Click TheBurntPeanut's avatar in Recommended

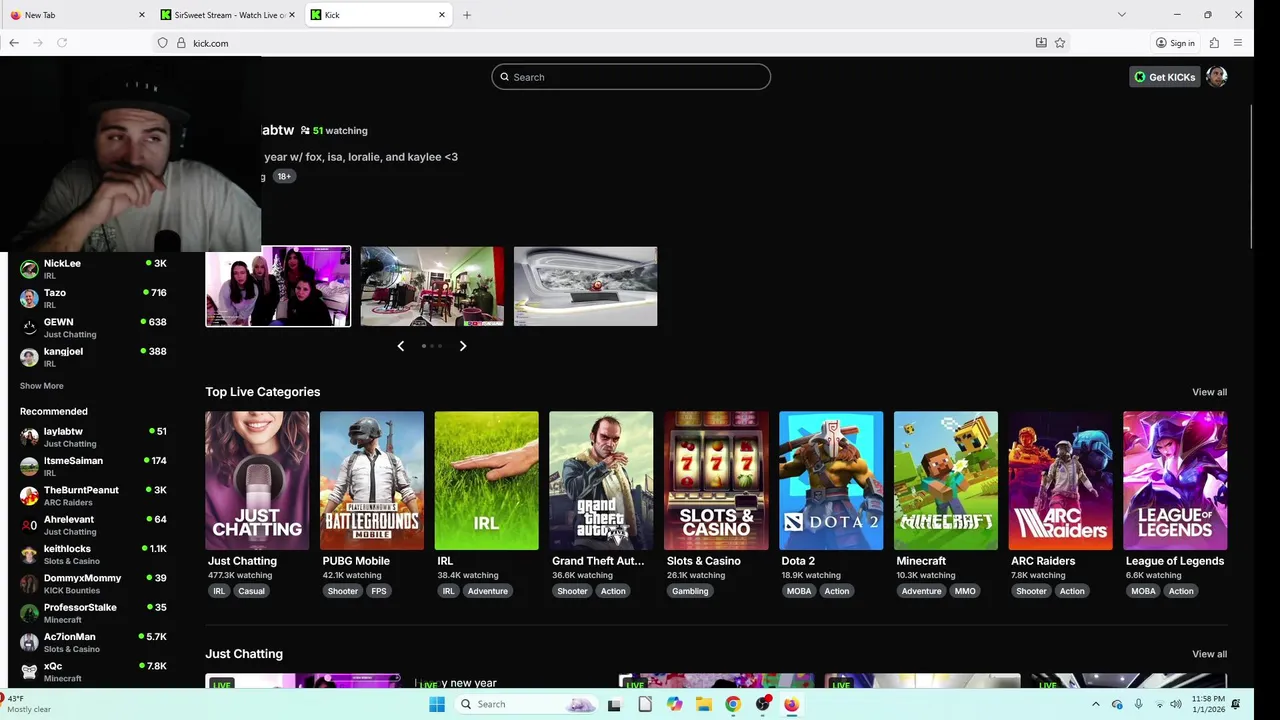(x=29, y=496)
